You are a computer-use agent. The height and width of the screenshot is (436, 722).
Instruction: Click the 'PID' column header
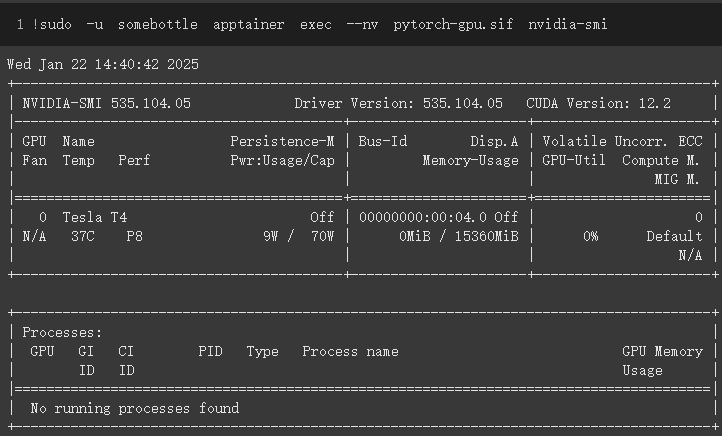pos(210,352)
